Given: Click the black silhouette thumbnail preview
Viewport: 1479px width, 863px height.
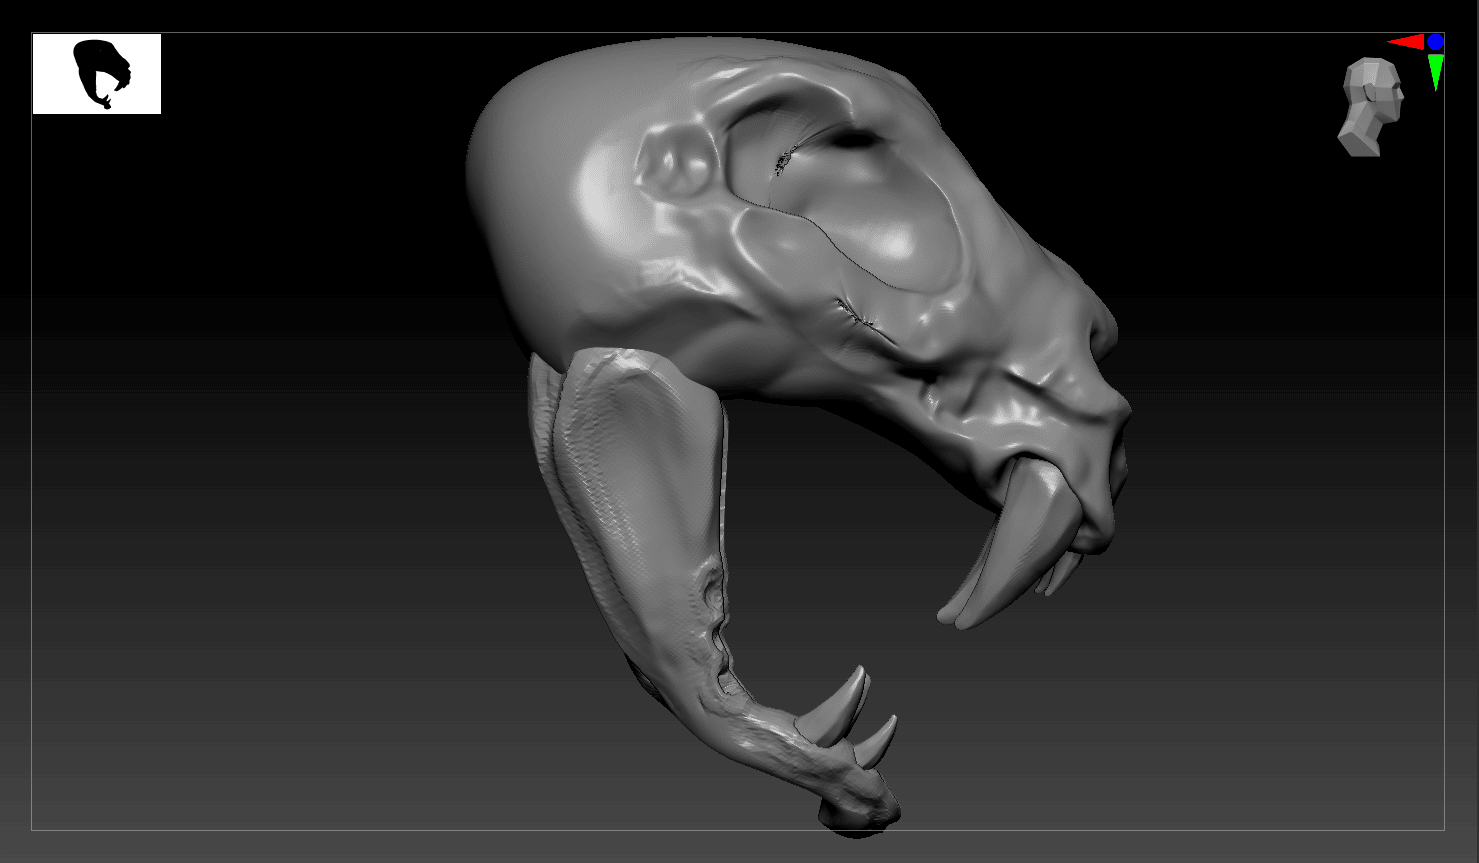Looking at the screenshot, I should tap(97, 74).
